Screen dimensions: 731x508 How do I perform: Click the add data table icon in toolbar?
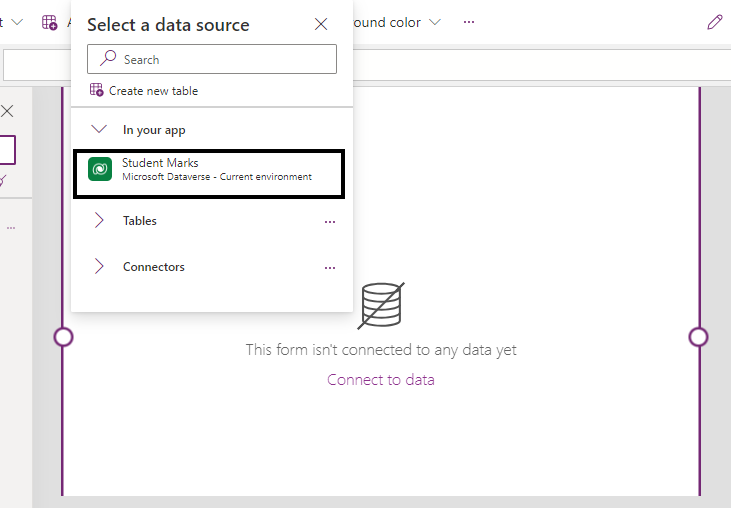pos(50,22)
